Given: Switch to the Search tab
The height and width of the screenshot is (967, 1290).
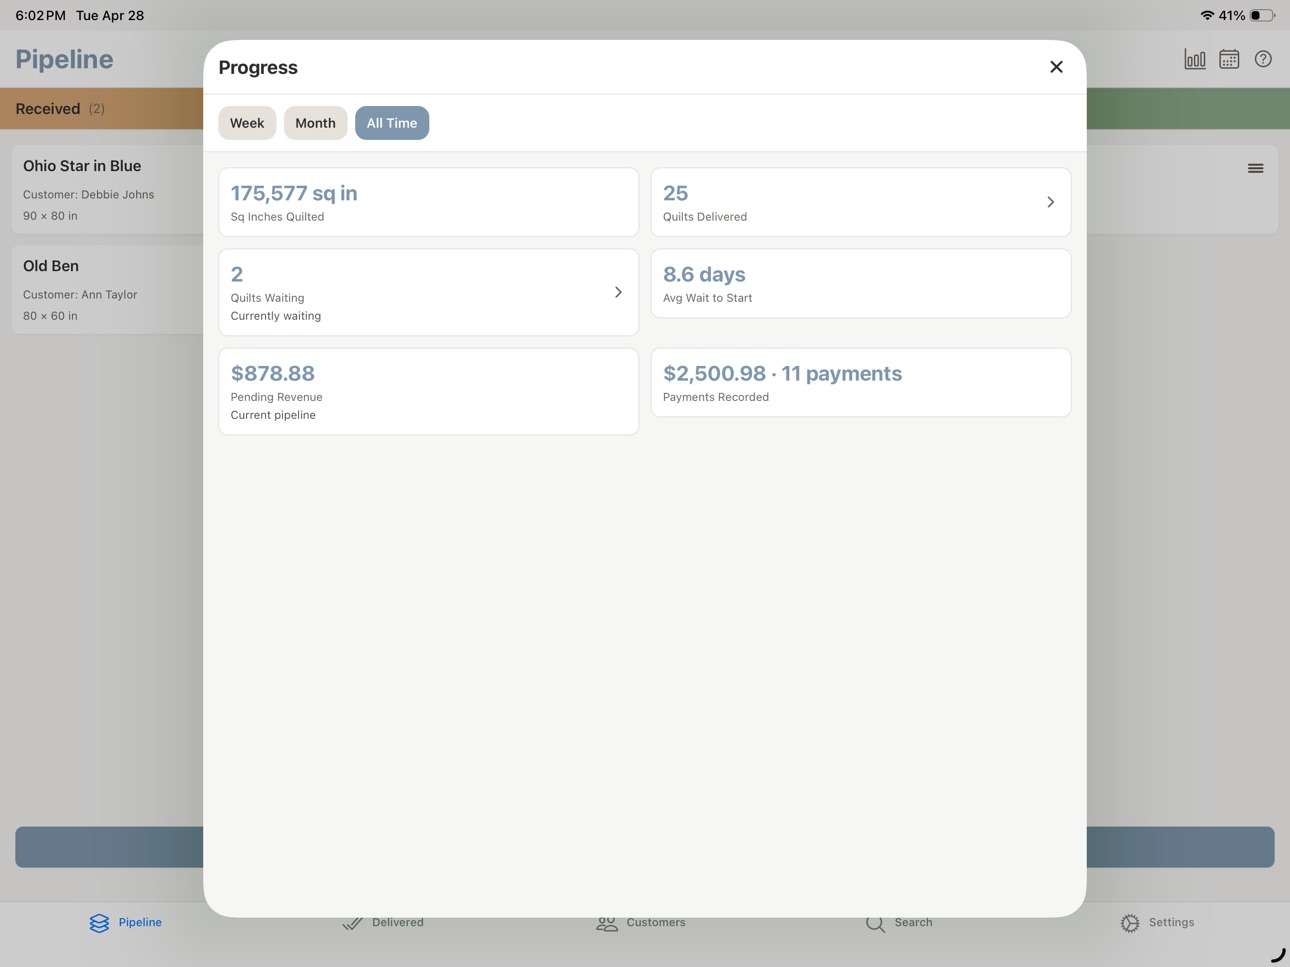Looking at the screenshot, I should 899,922.
